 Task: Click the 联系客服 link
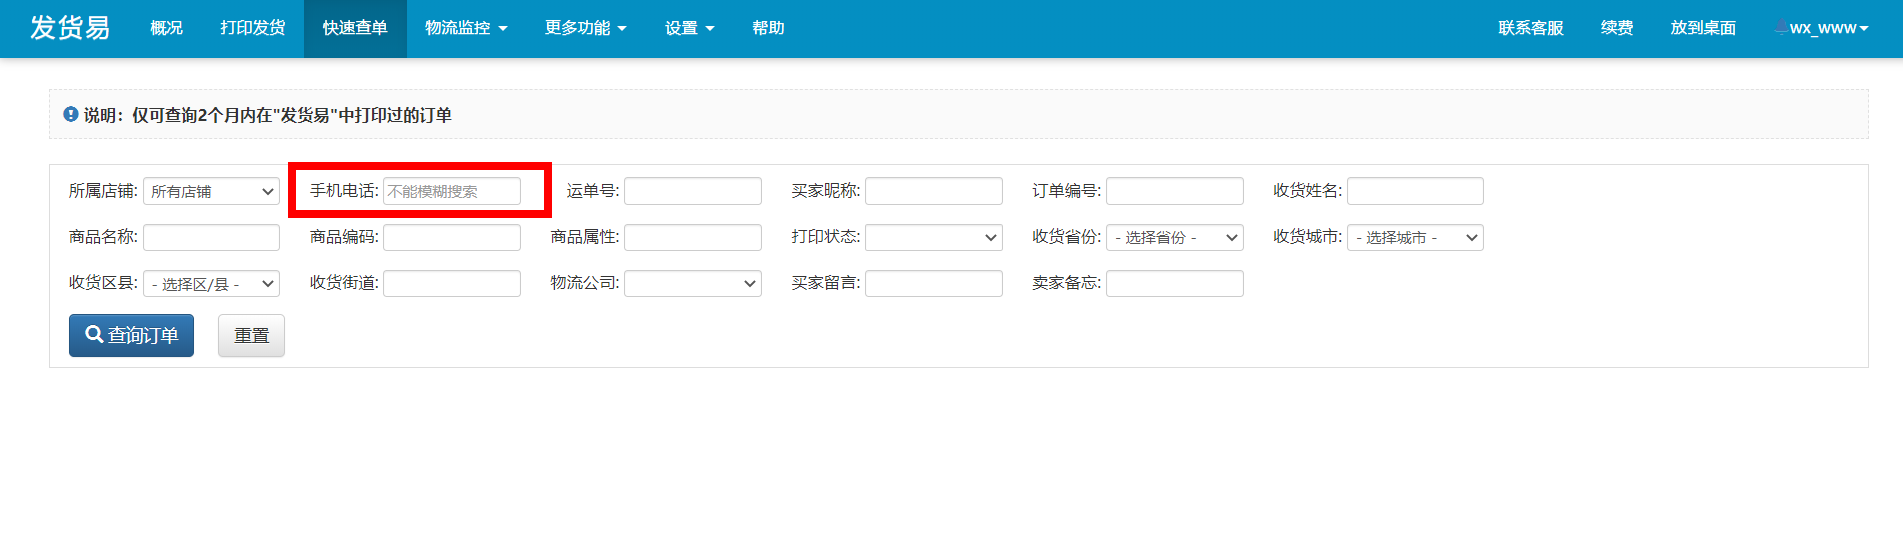click(x=1530, y=28)
